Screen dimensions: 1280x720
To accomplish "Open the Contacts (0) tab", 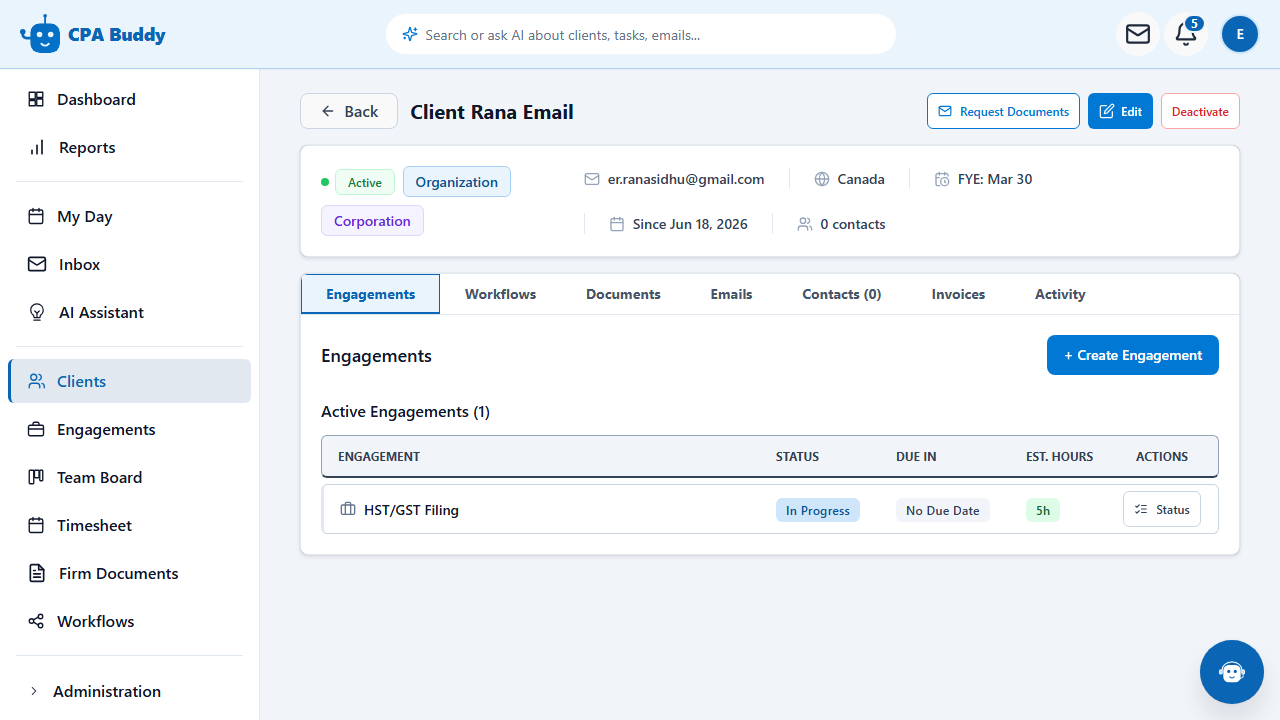I will 842,294.
